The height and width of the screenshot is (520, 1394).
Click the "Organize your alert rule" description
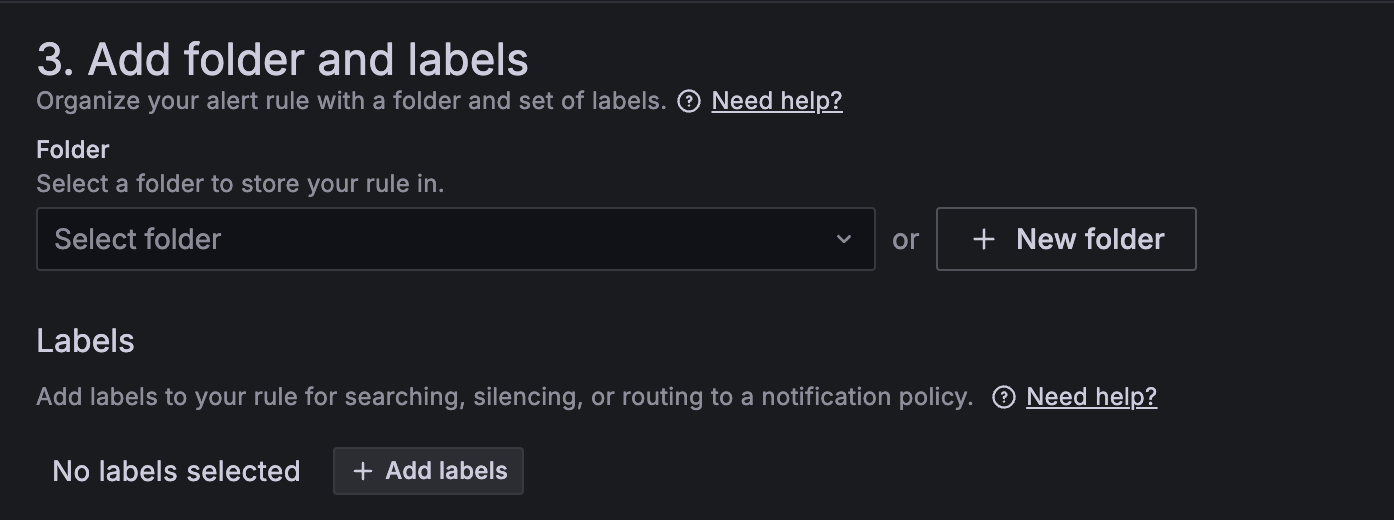[351, 101]
